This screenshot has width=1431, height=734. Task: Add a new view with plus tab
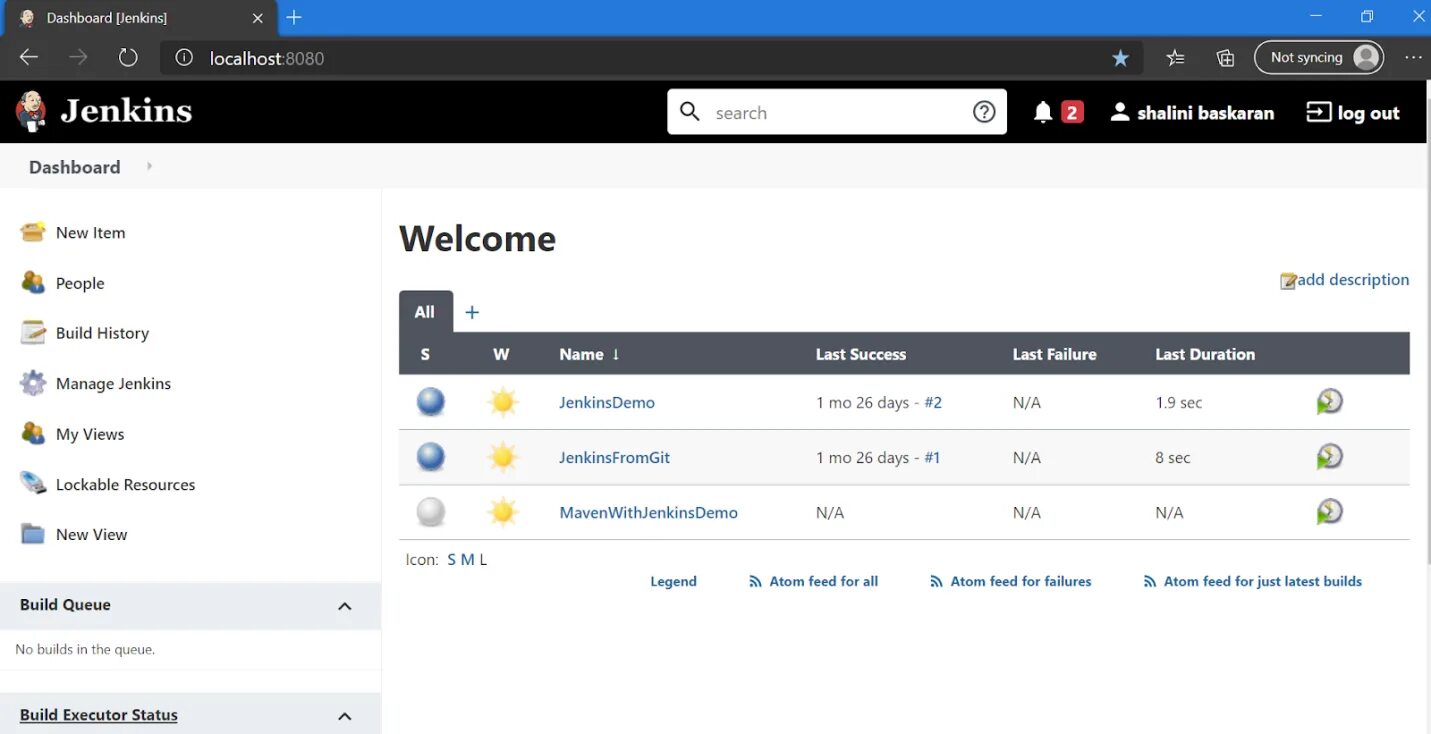pos(472,312)
